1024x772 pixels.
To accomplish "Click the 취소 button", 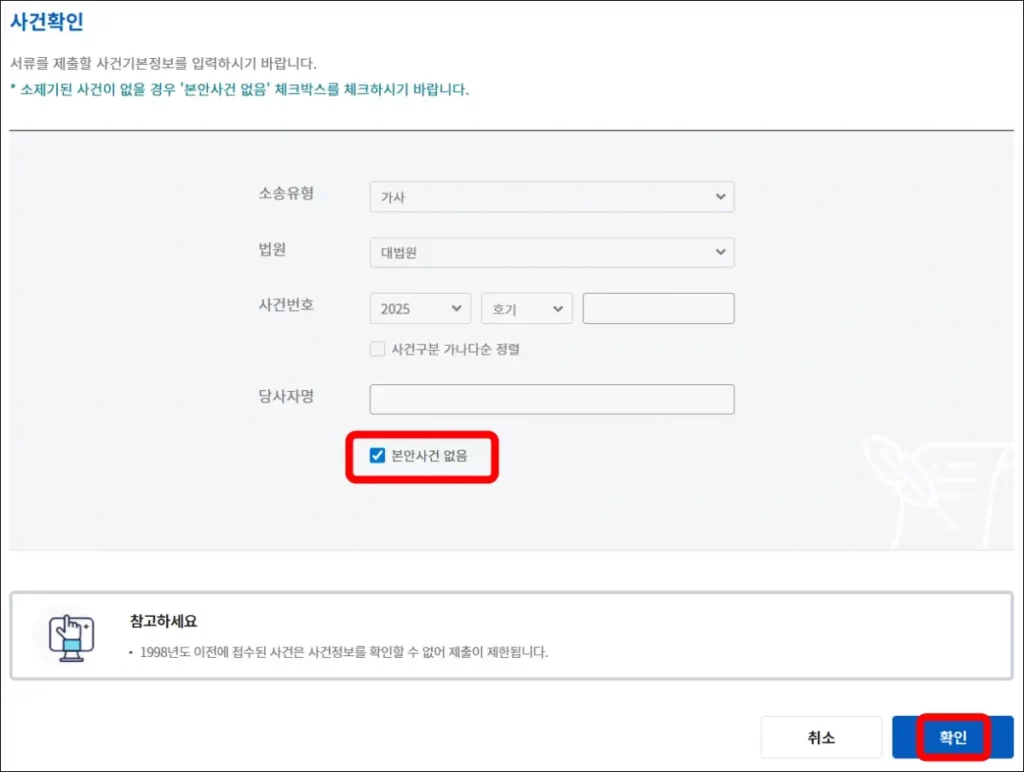I will [x=821, y=737].
